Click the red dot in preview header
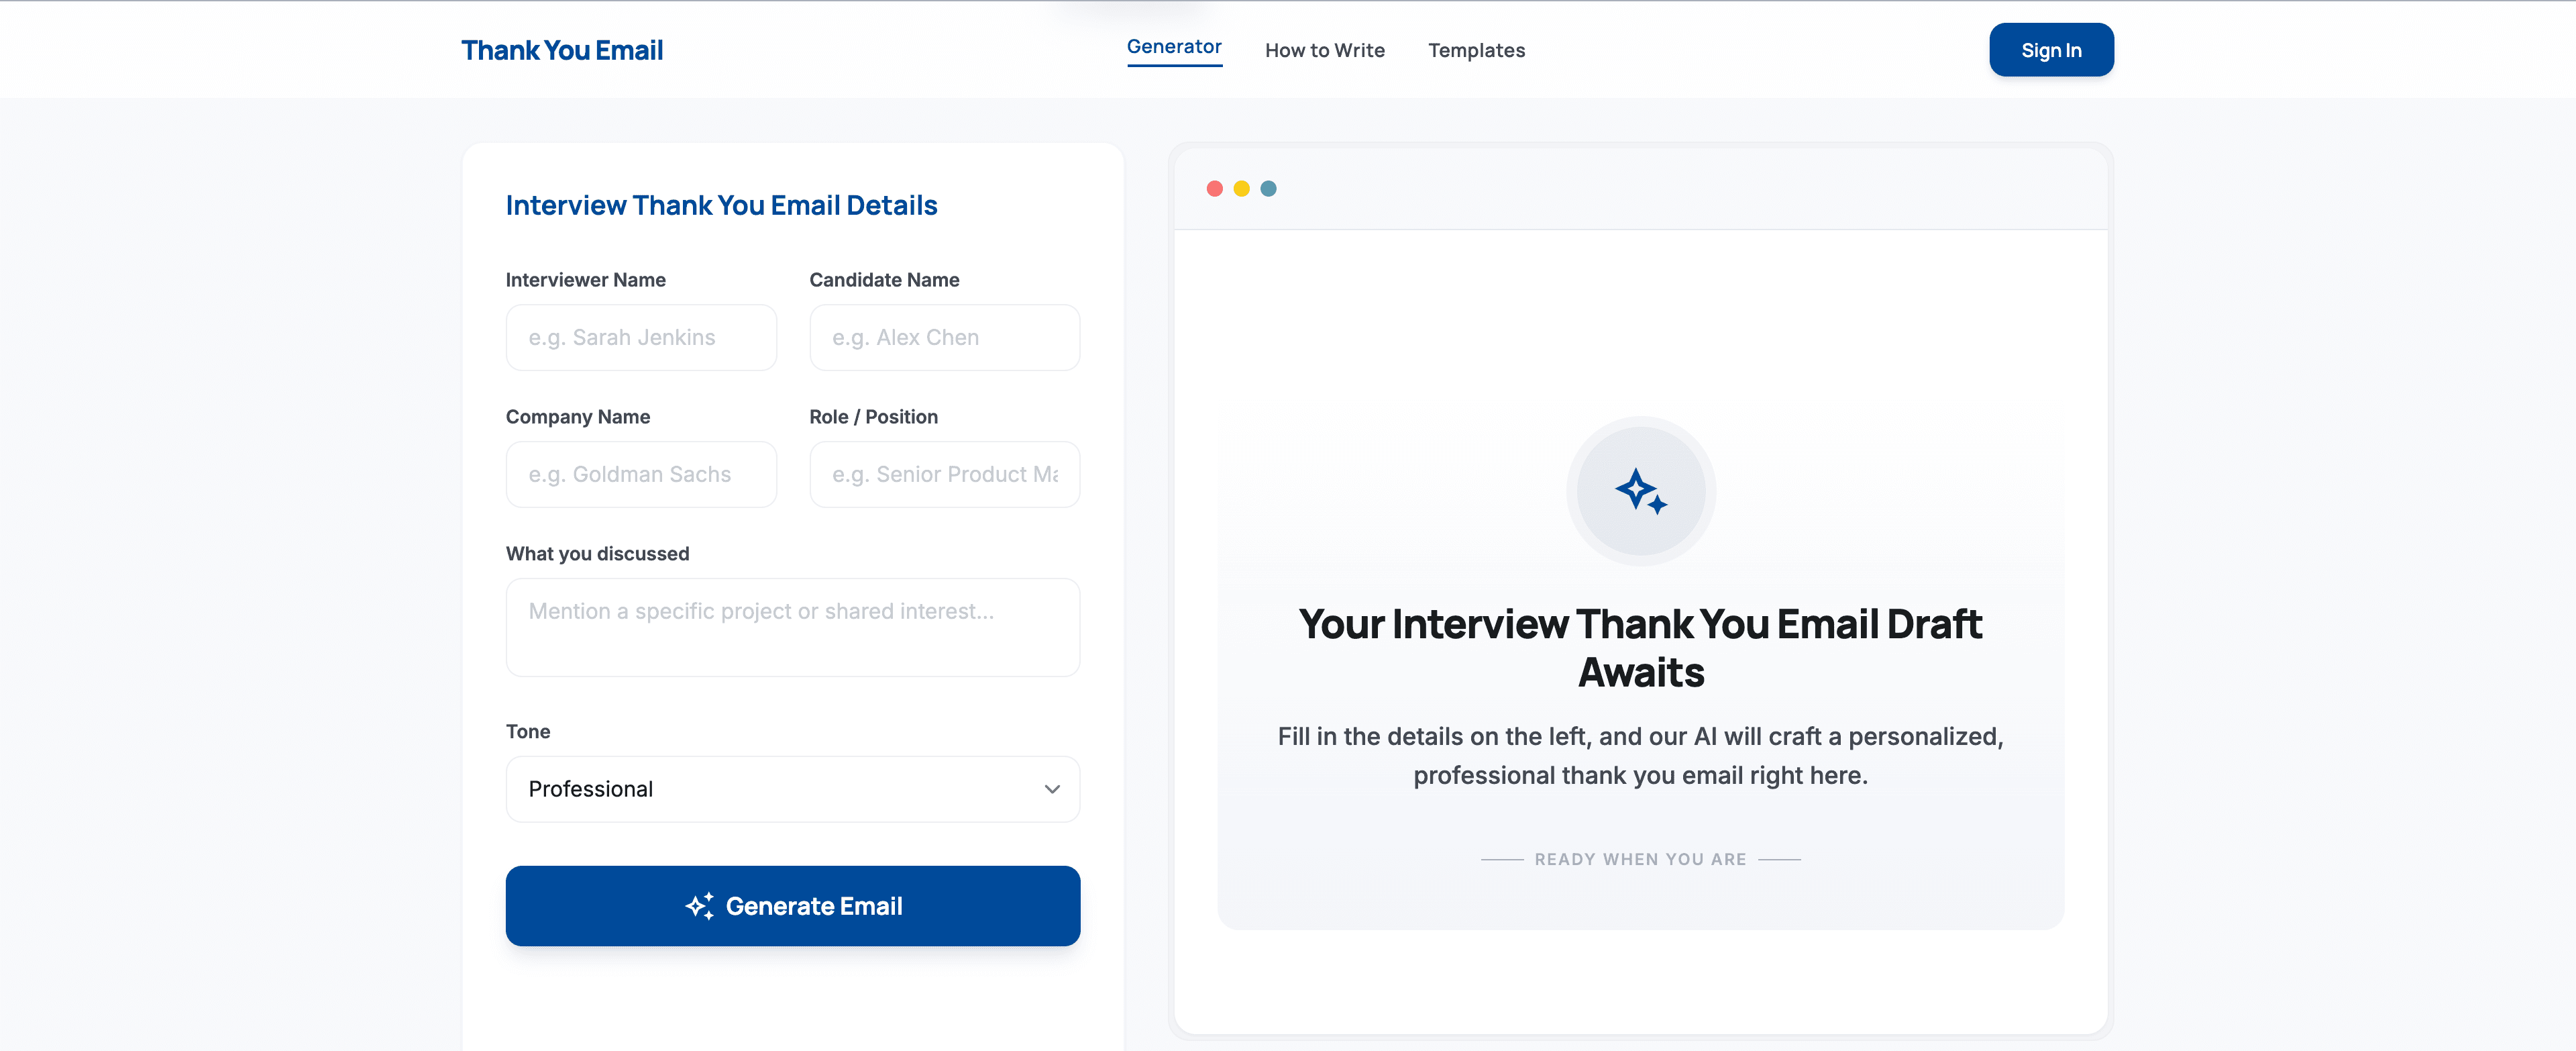Image resolution: width=2576 pixels, height=1051 pixels. click(x=1215, y=189)
